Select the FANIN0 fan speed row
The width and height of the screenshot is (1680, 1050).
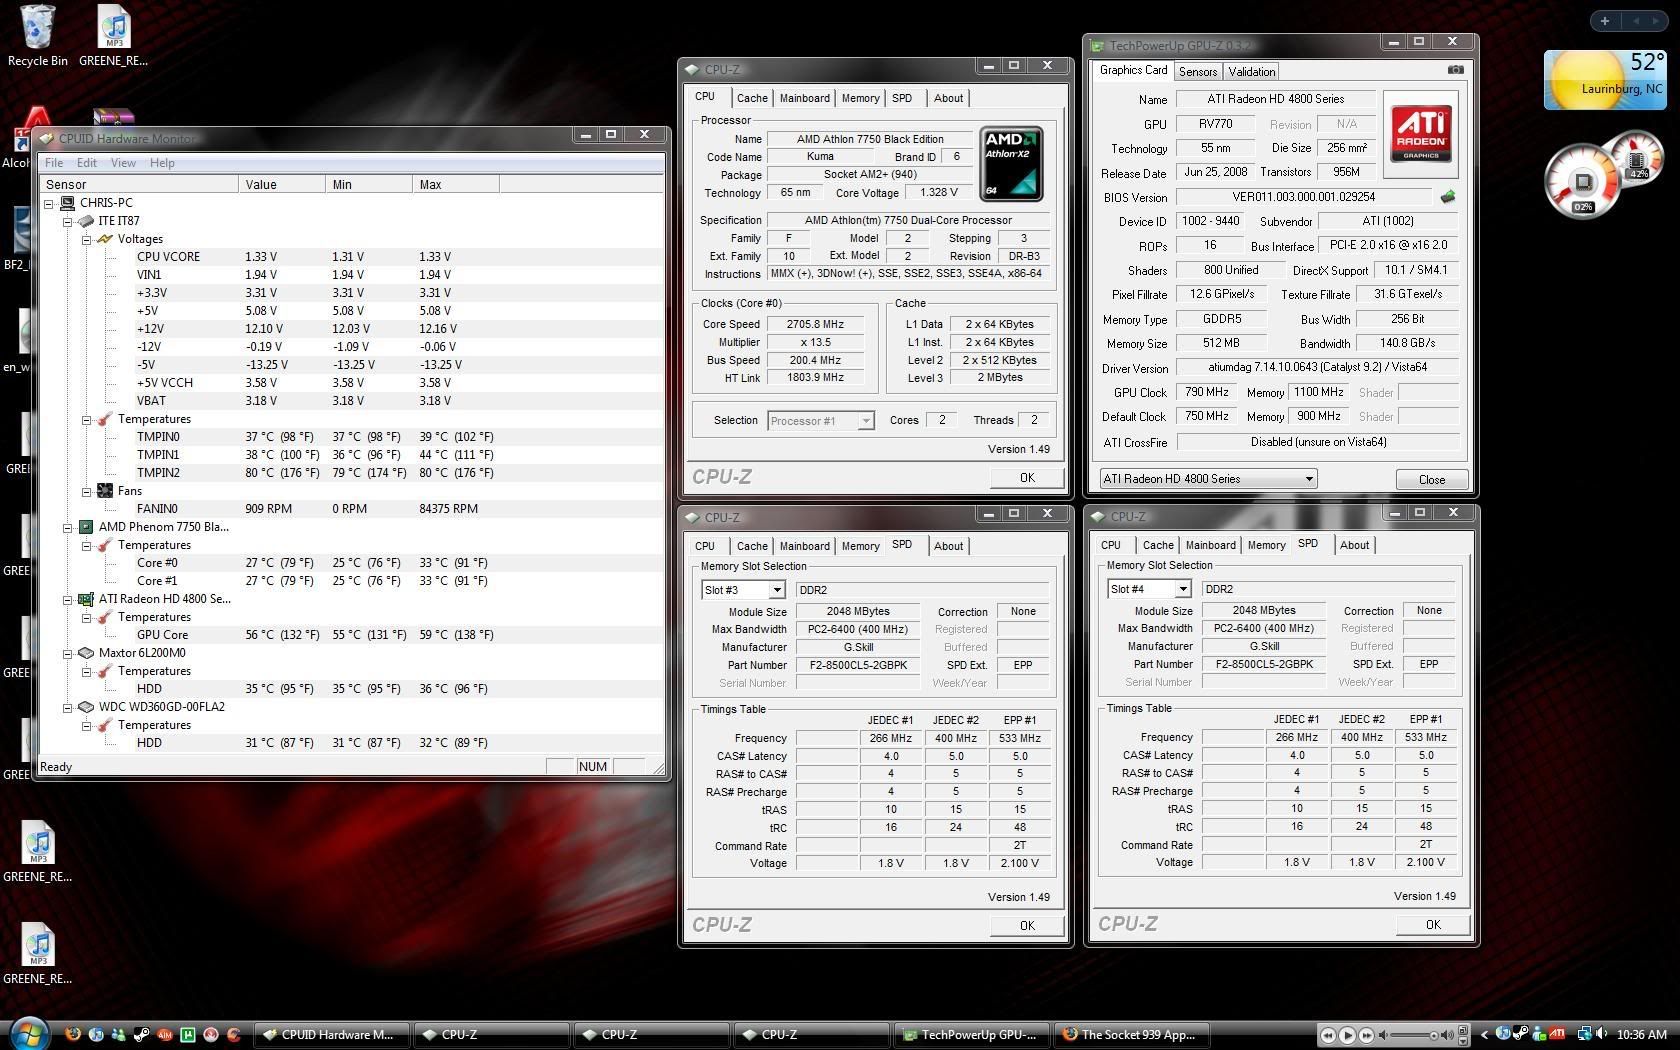pos(350,509)
